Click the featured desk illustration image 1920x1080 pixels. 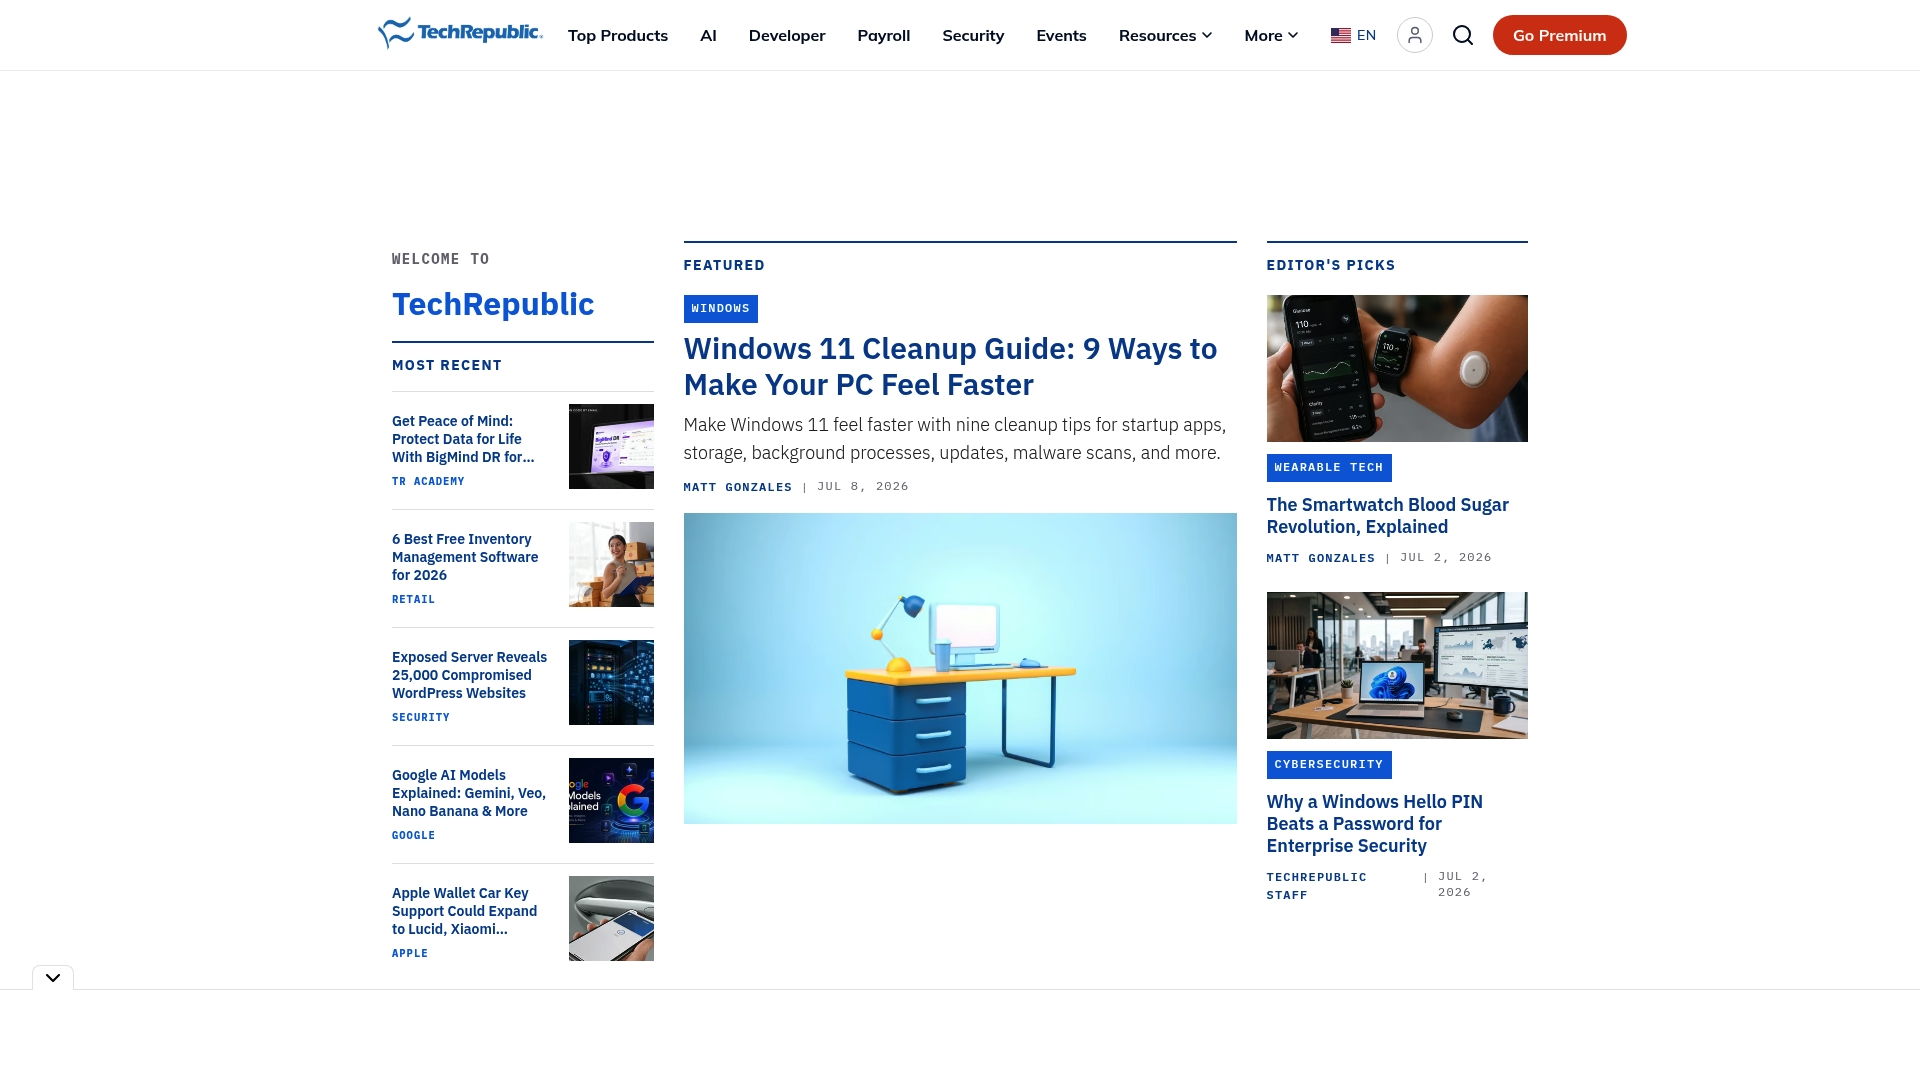960,668
